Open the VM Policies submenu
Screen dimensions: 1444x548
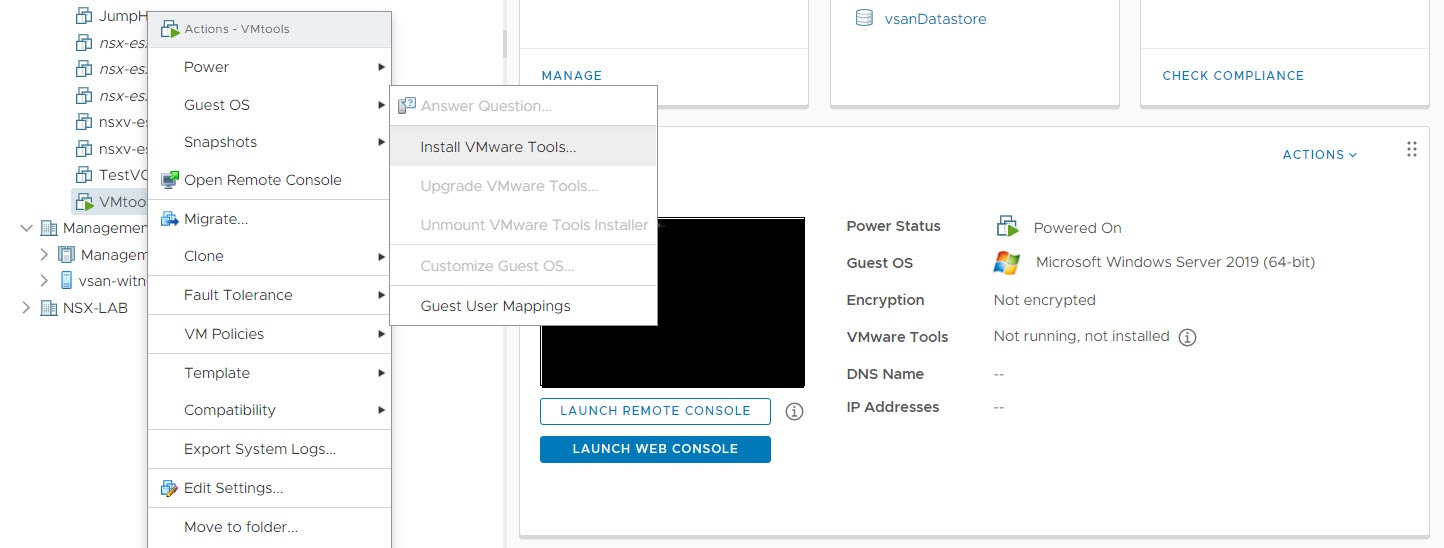pos(269,334)
